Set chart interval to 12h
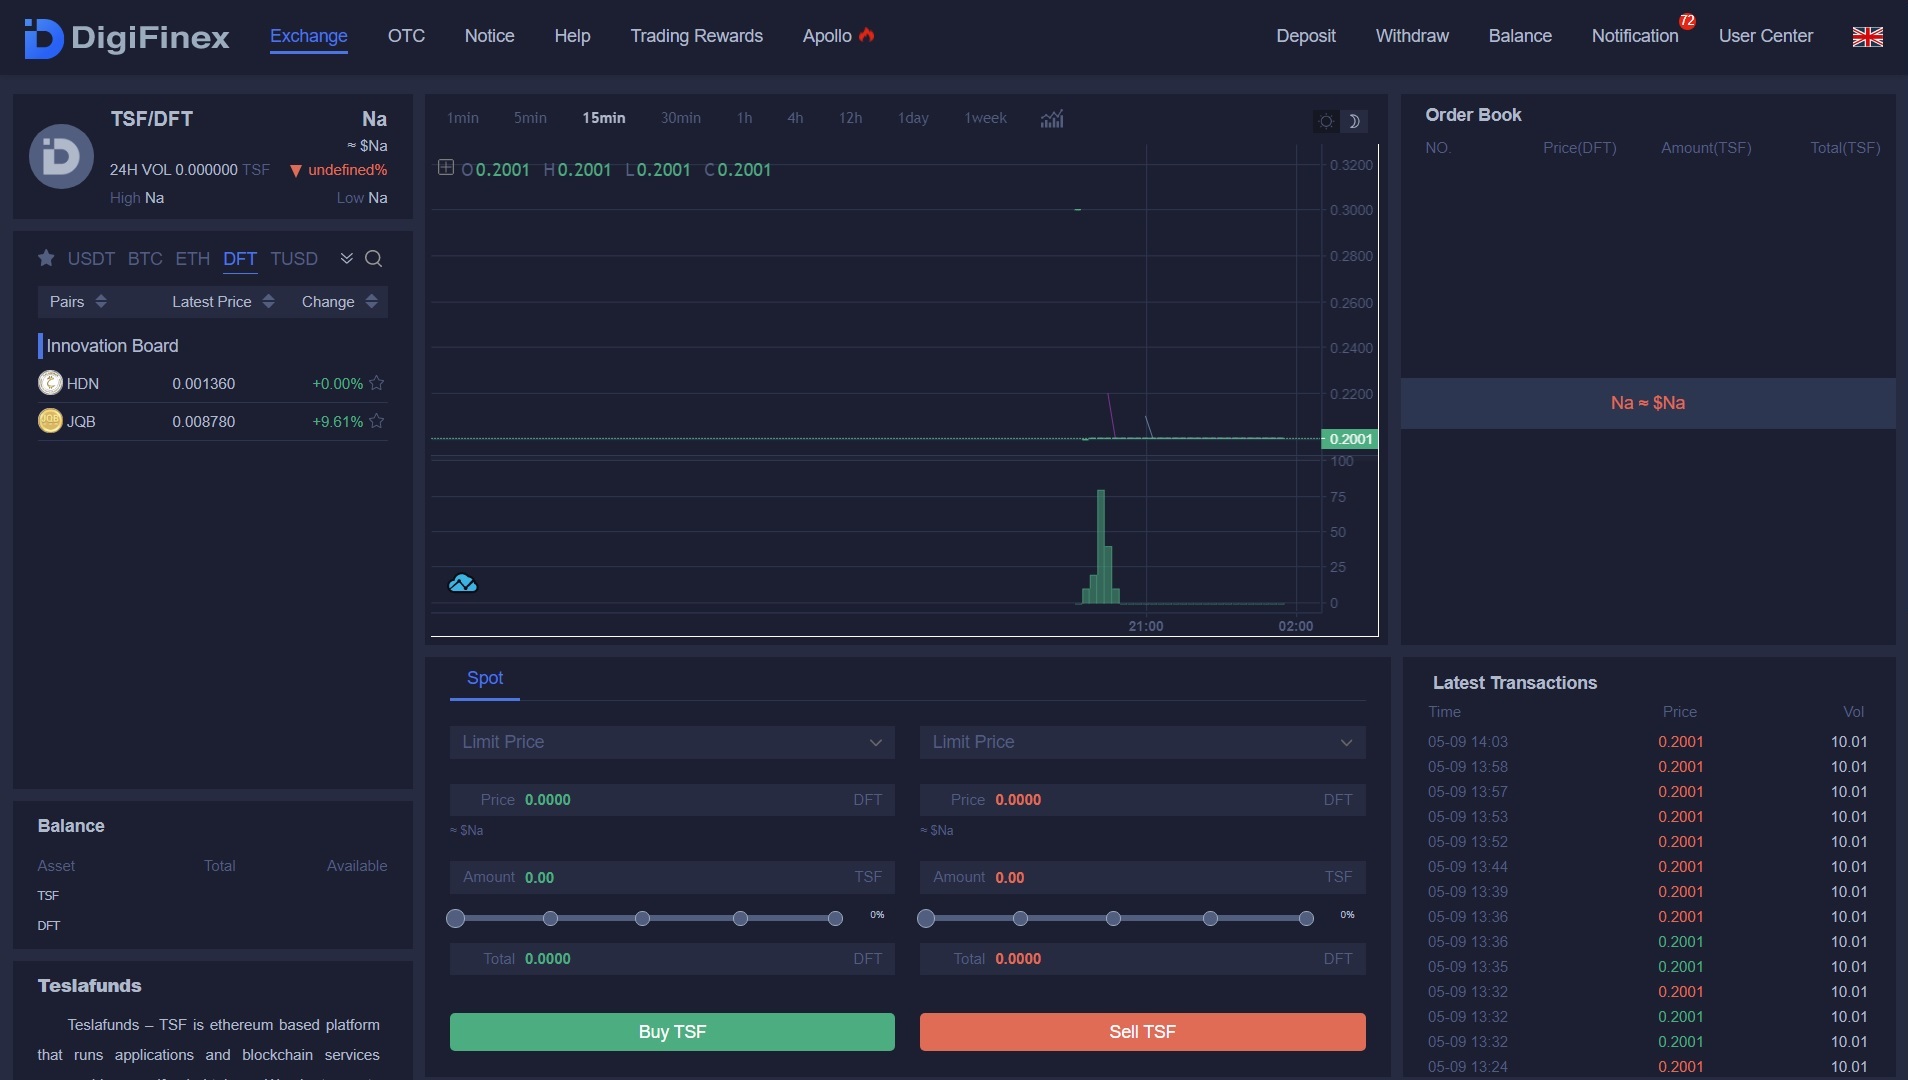The image size is (1908, 1080). coord(850,118)
